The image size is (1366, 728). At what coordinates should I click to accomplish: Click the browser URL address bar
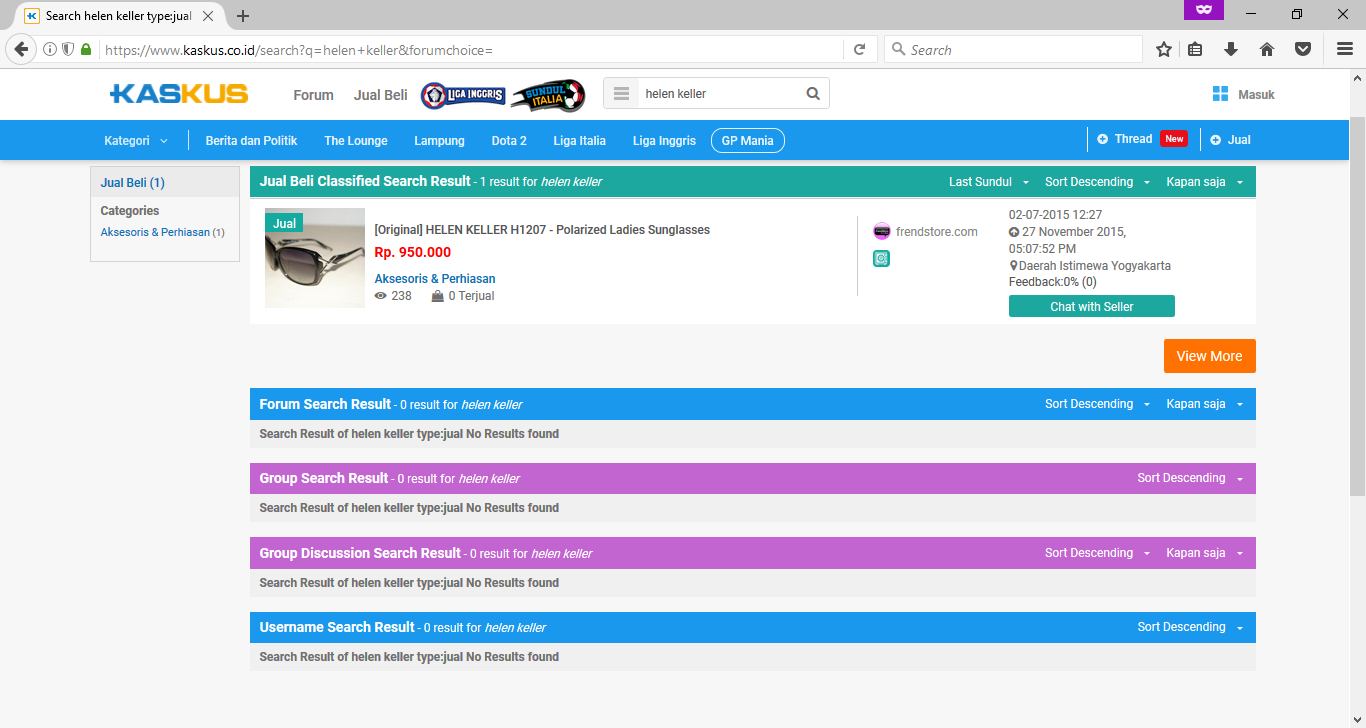(x=470, y=49)
